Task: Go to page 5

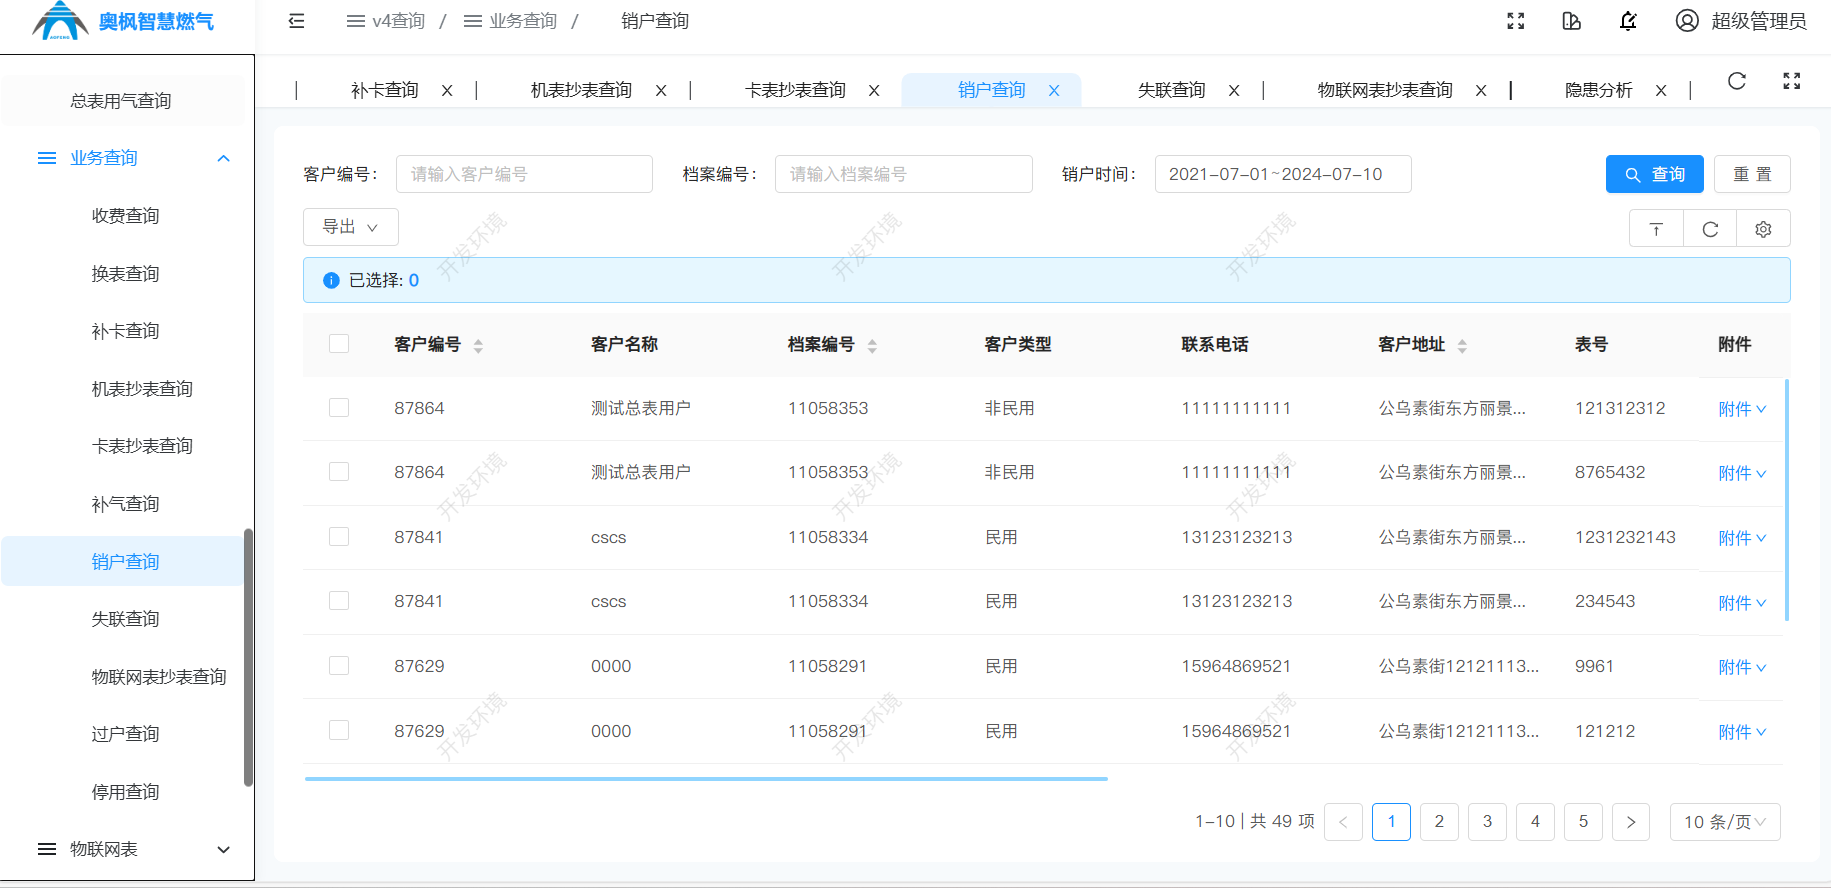Action: click(1583, 822)
